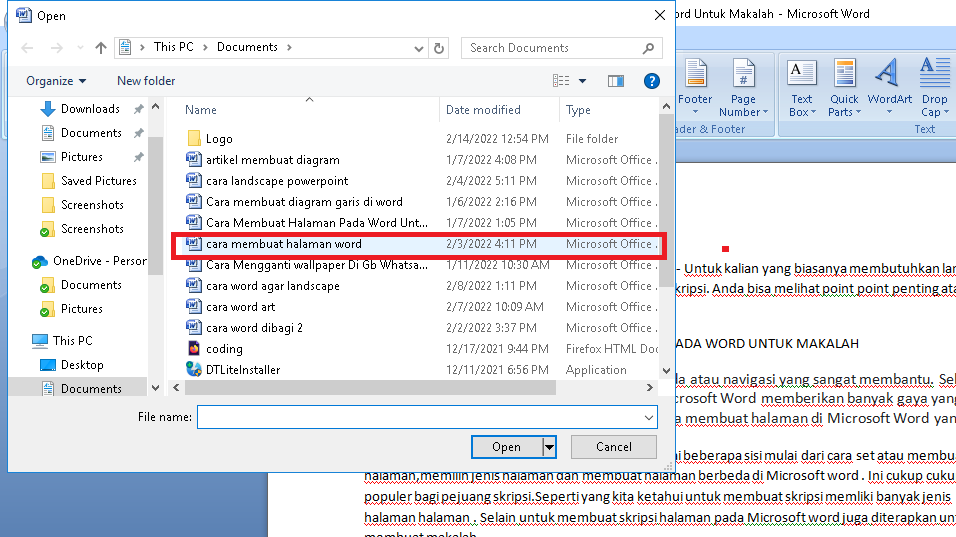Open the File name combo box dropdown
The image size is (956, 537).
(650, 417)
